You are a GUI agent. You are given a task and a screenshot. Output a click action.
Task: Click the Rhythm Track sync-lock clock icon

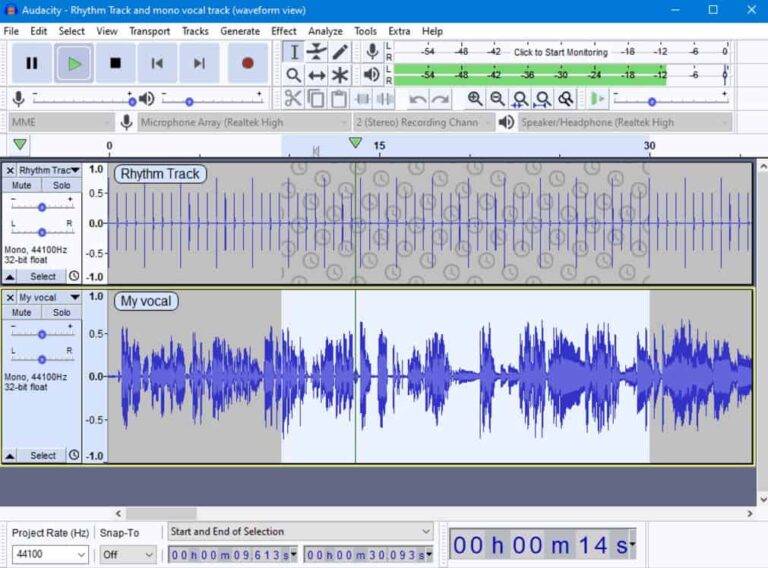click(74, 276)
